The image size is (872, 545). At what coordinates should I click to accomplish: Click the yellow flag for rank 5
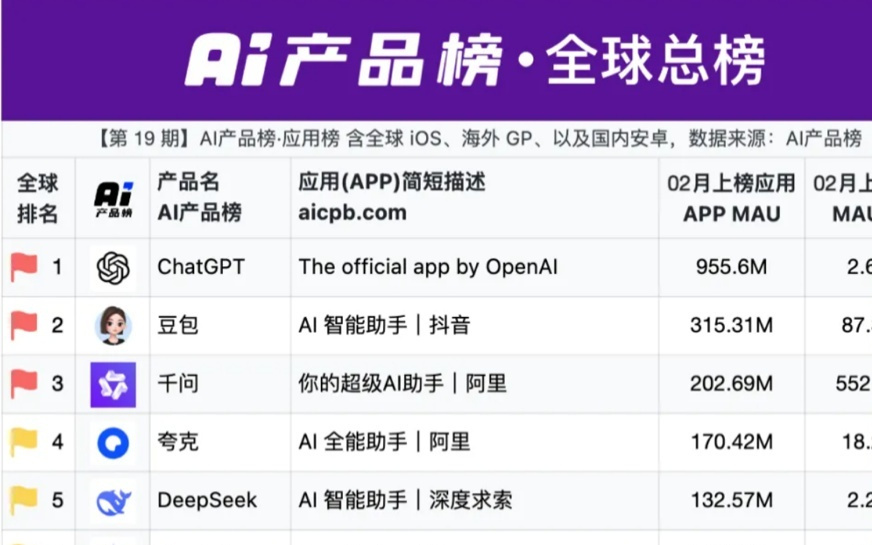24,501
